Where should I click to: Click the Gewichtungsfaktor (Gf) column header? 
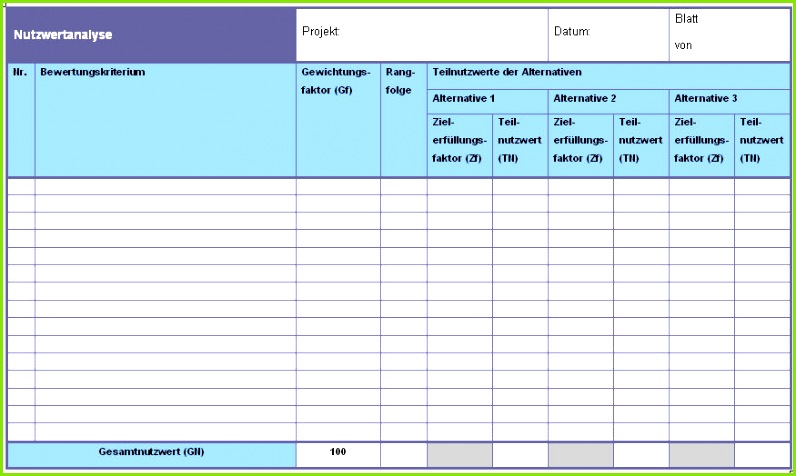point(337,120)
